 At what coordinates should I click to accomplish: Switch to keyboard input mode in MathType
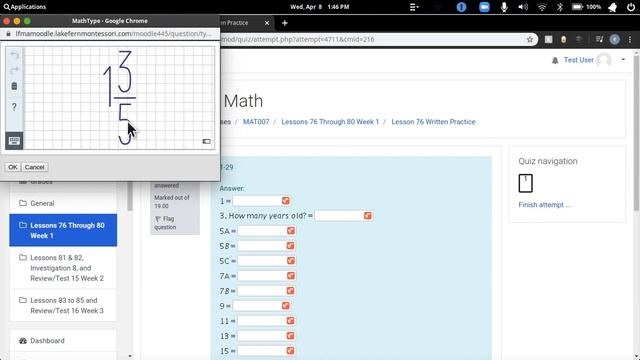tap(14, 141)
